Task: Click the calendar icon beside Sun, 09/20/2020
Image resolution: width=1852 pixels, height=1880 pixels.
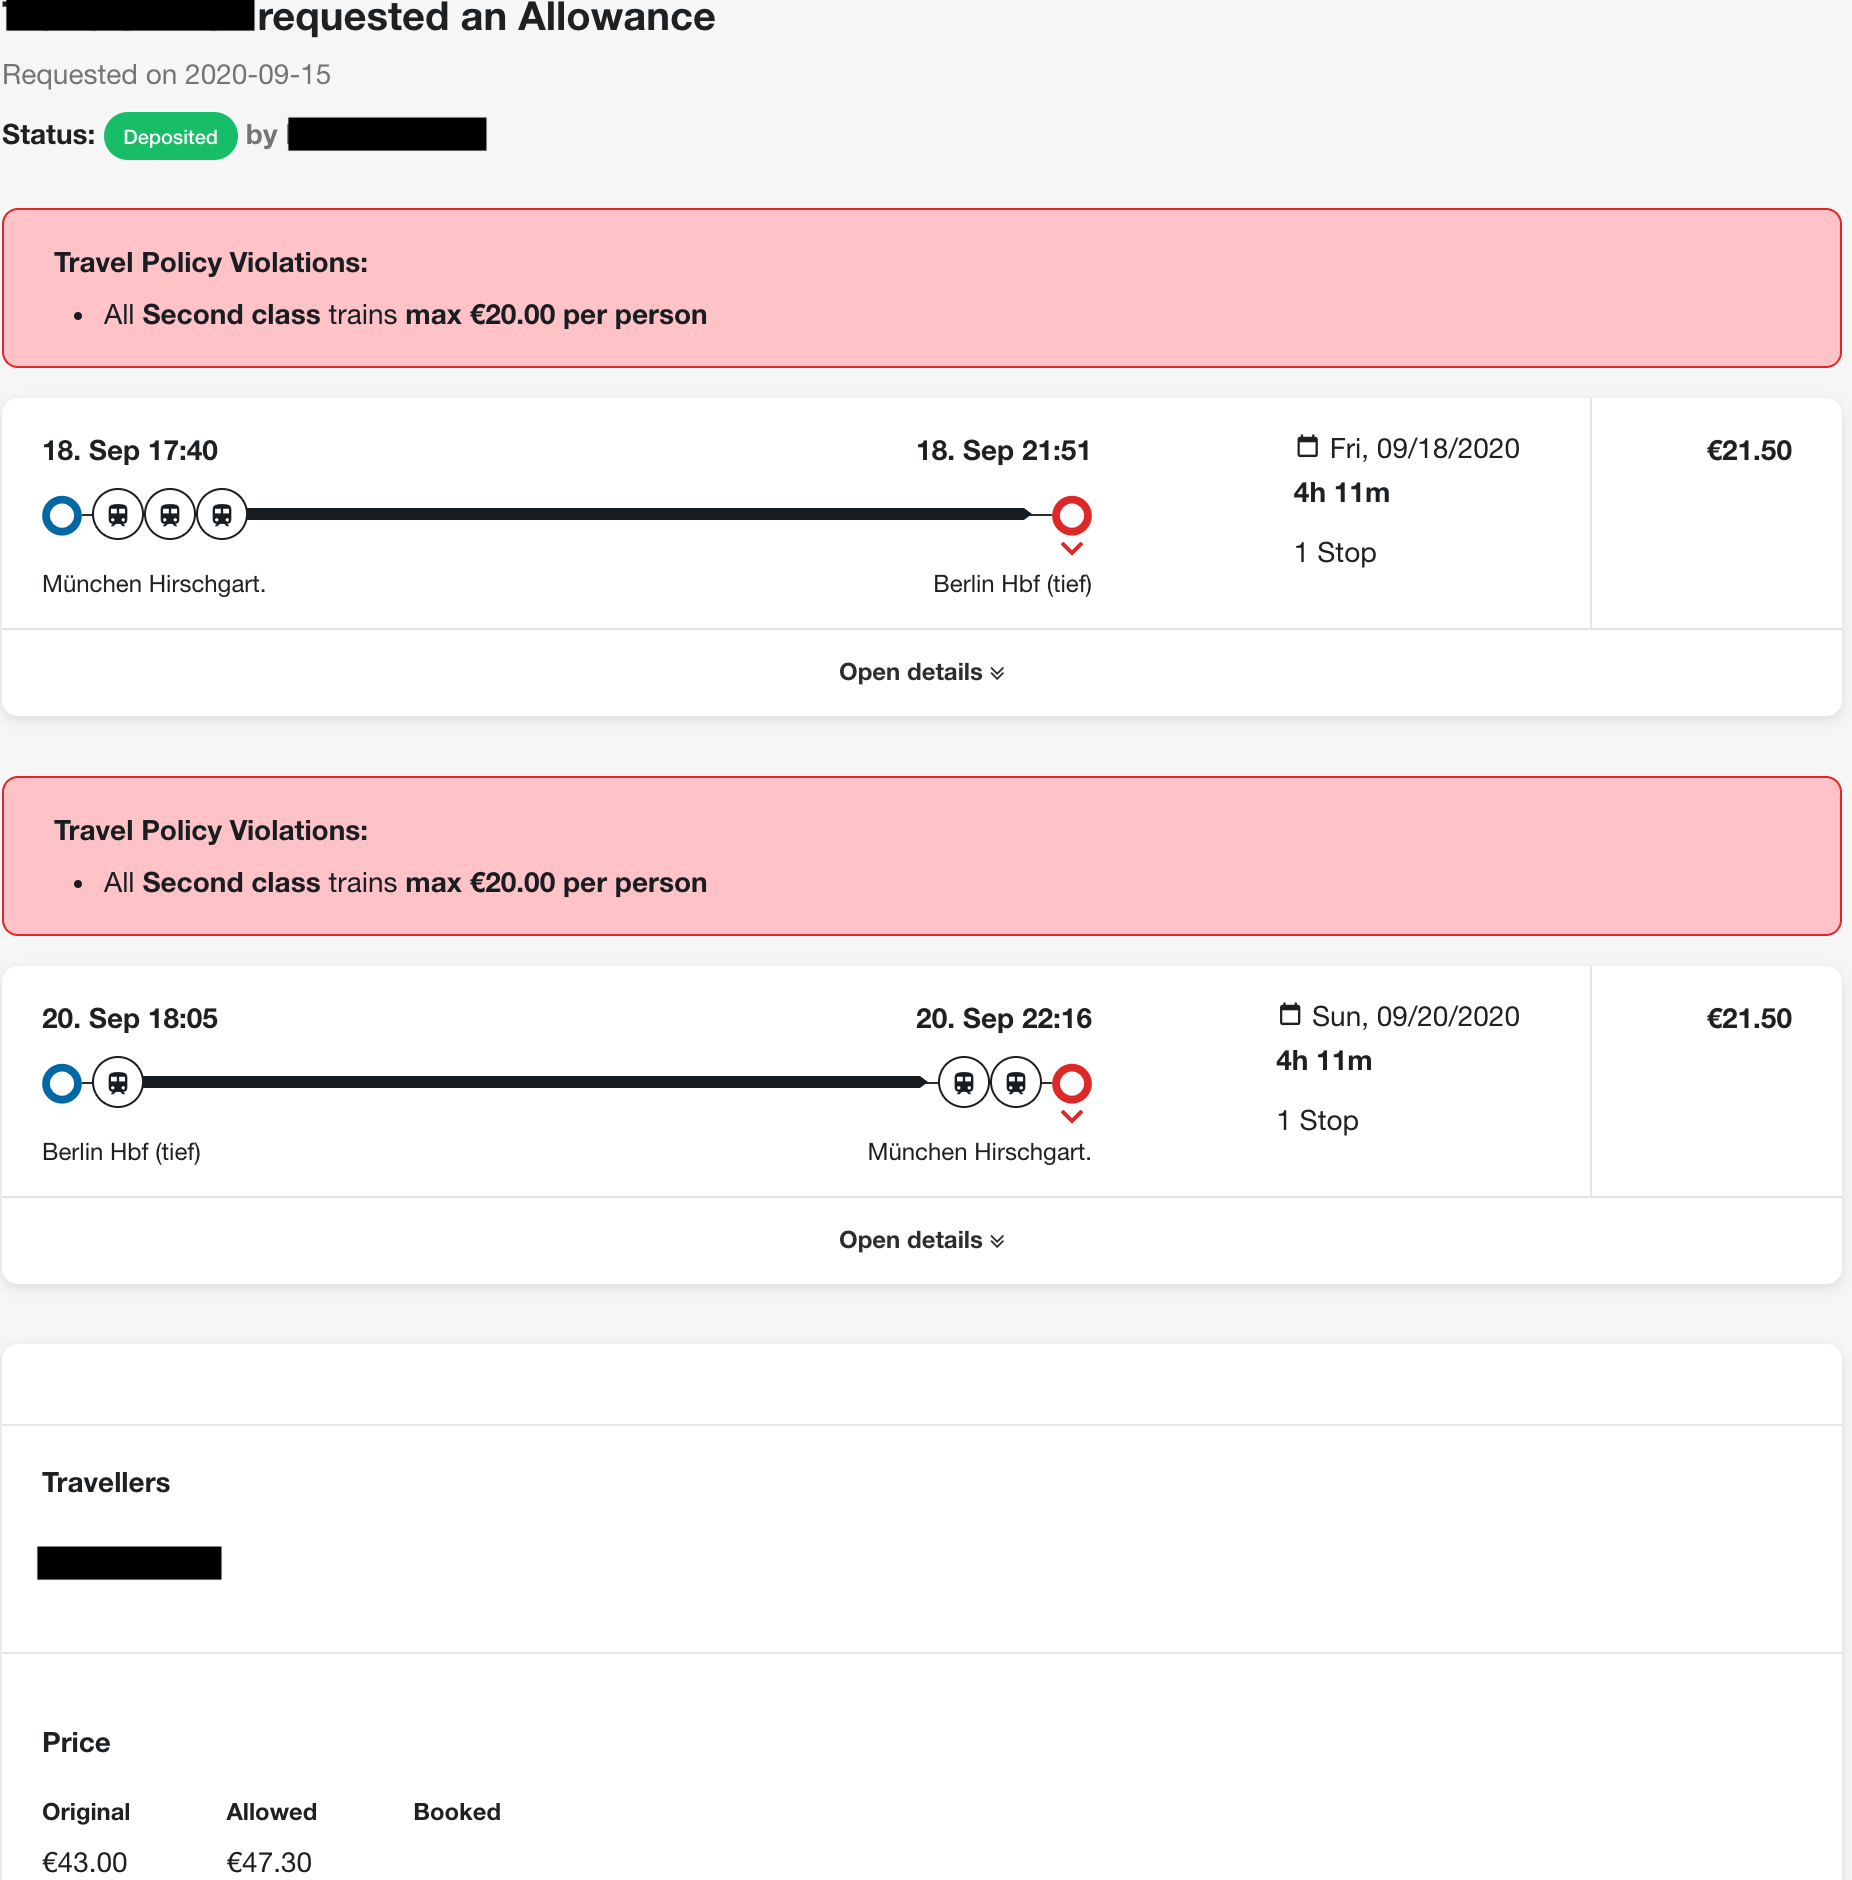Action: click(x=1290, y=1014)
